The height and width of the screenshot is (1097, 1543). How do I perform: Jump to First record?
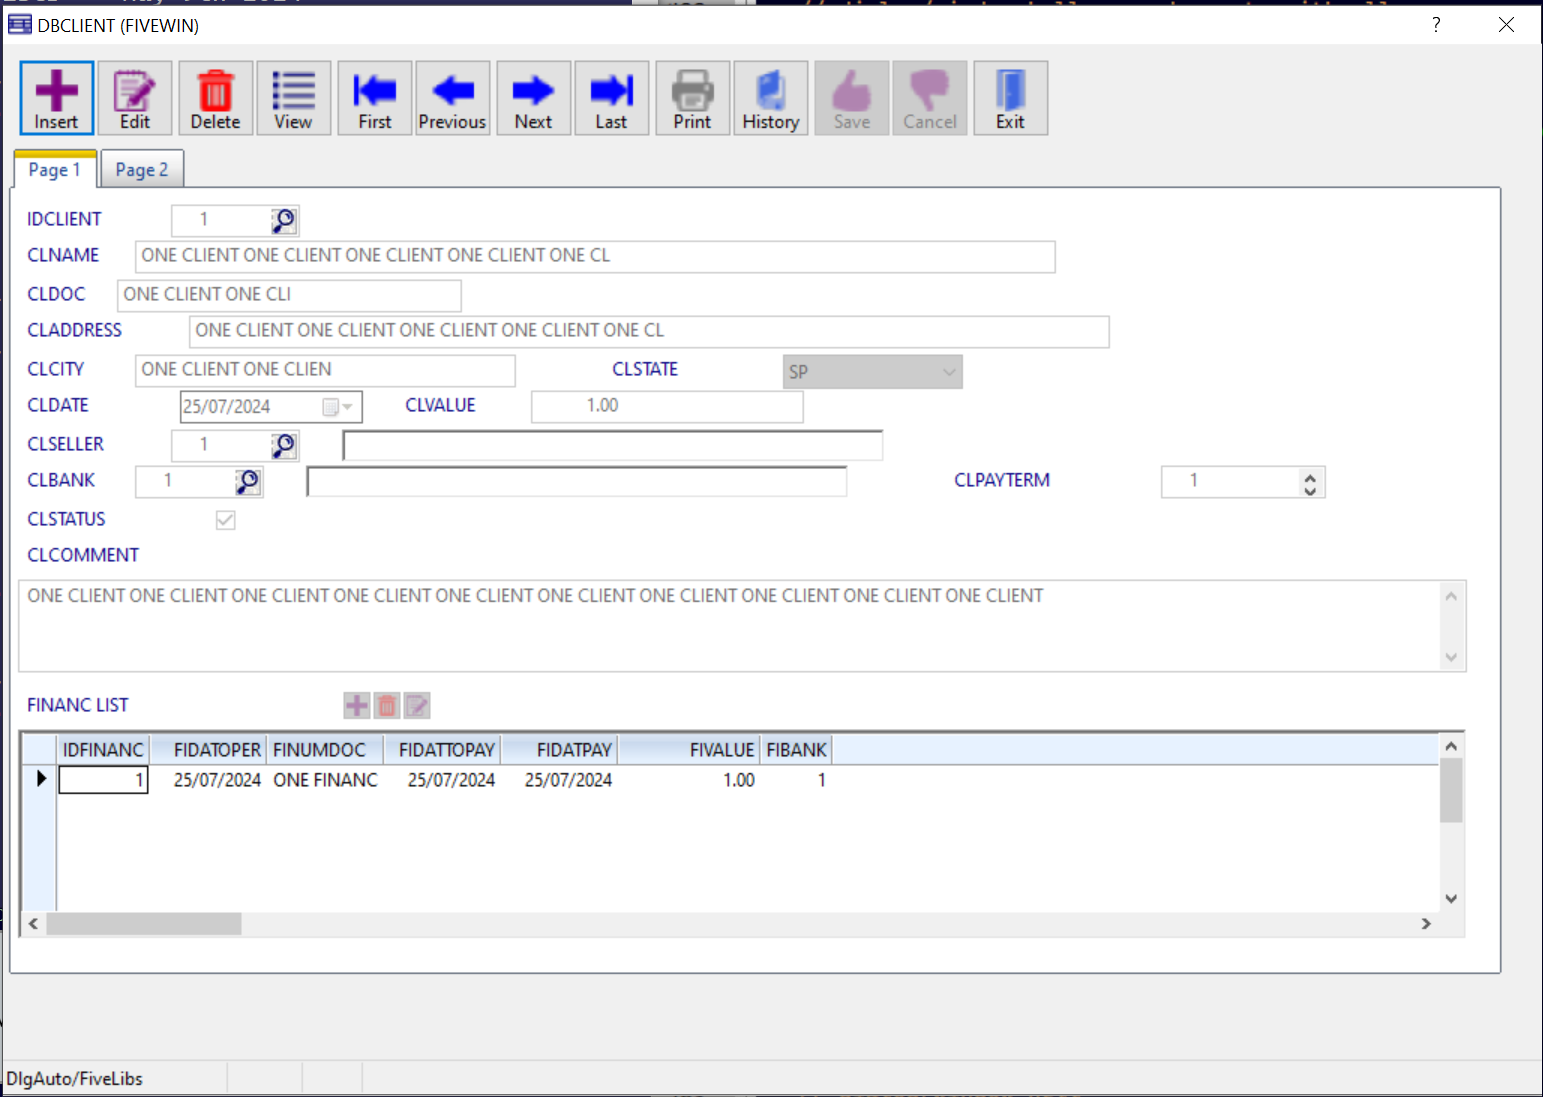pos(375,98)
